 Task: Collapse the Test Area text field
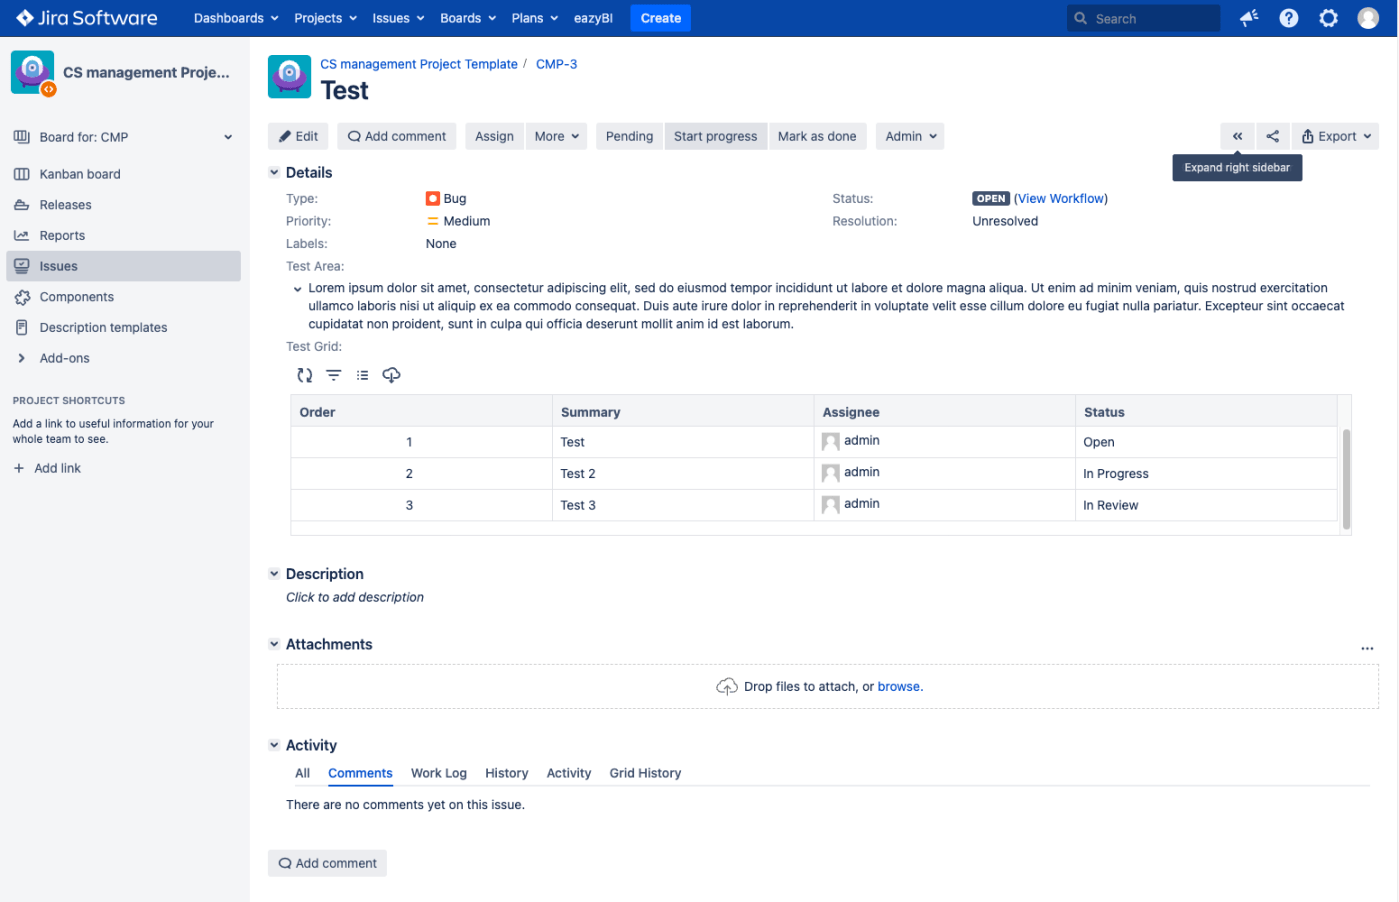point(297,289)
